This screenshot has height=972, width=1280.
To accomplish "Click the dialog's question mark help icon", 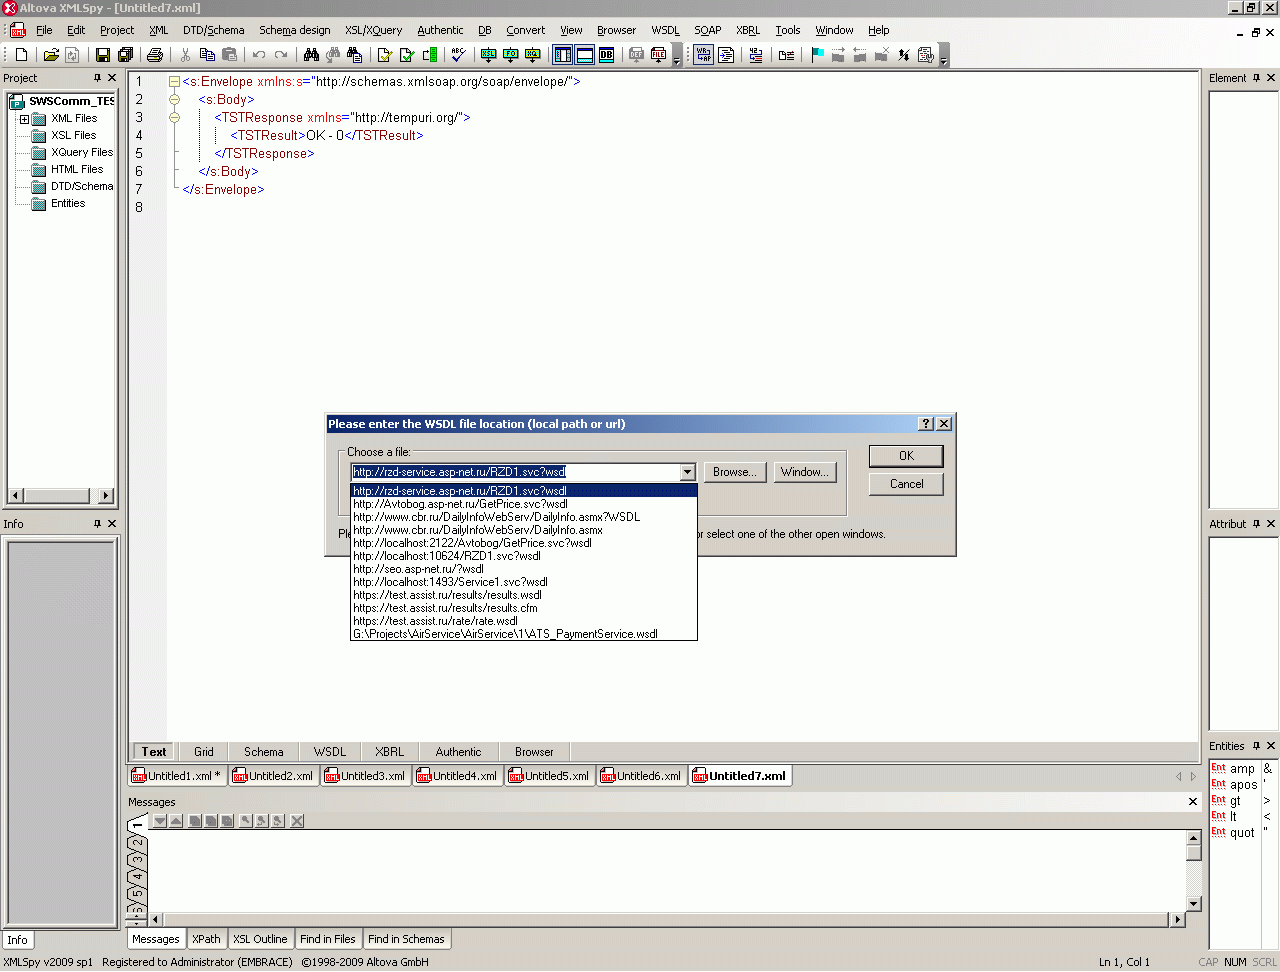I will pyautogui.click(x=926, y=424).
